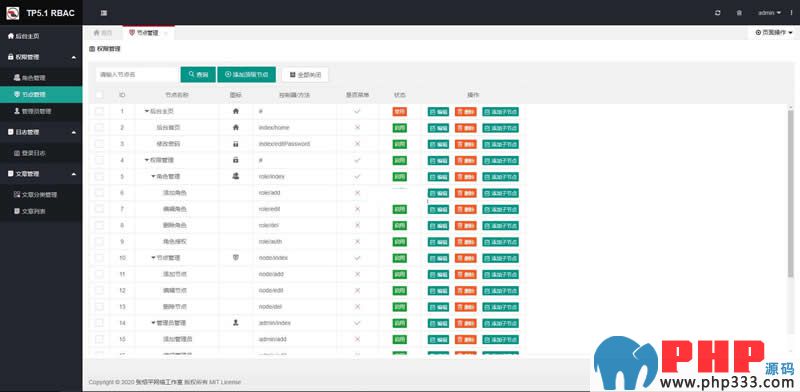
Task: Click the refresh icon in the header
Action: pos(718,13)
